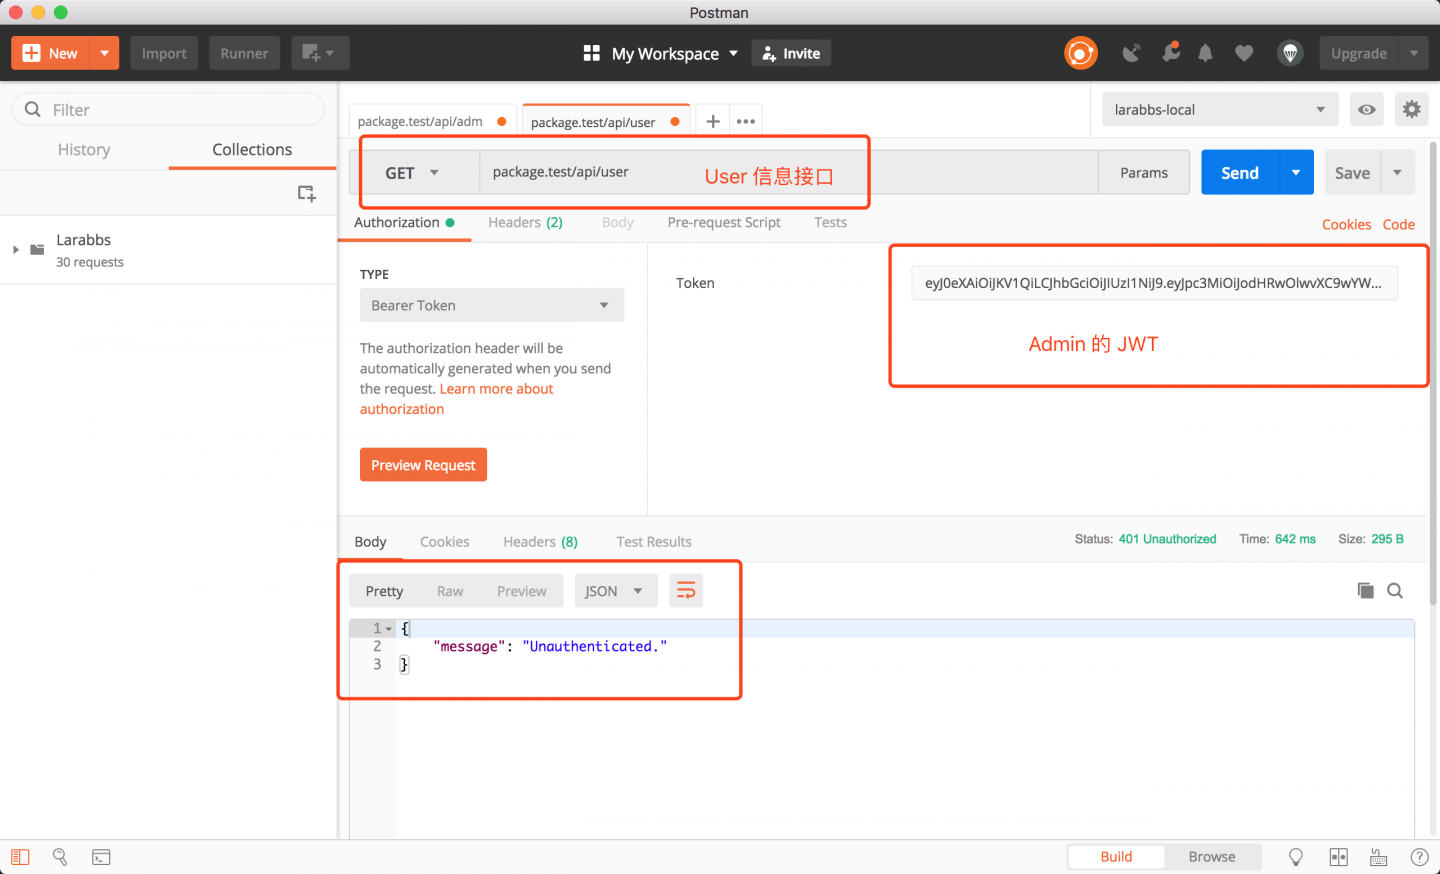Select Preview response view
1440x874 pixels.
[x=522, y=591]
